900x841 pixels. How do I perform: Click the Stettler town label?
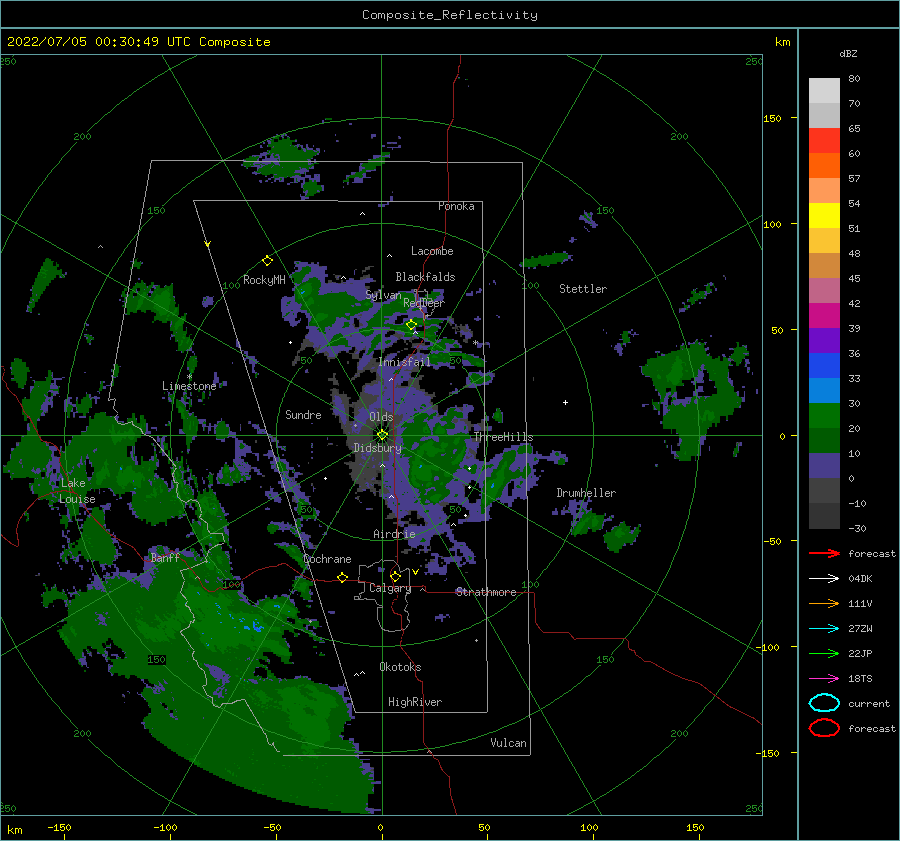(583, 289)
